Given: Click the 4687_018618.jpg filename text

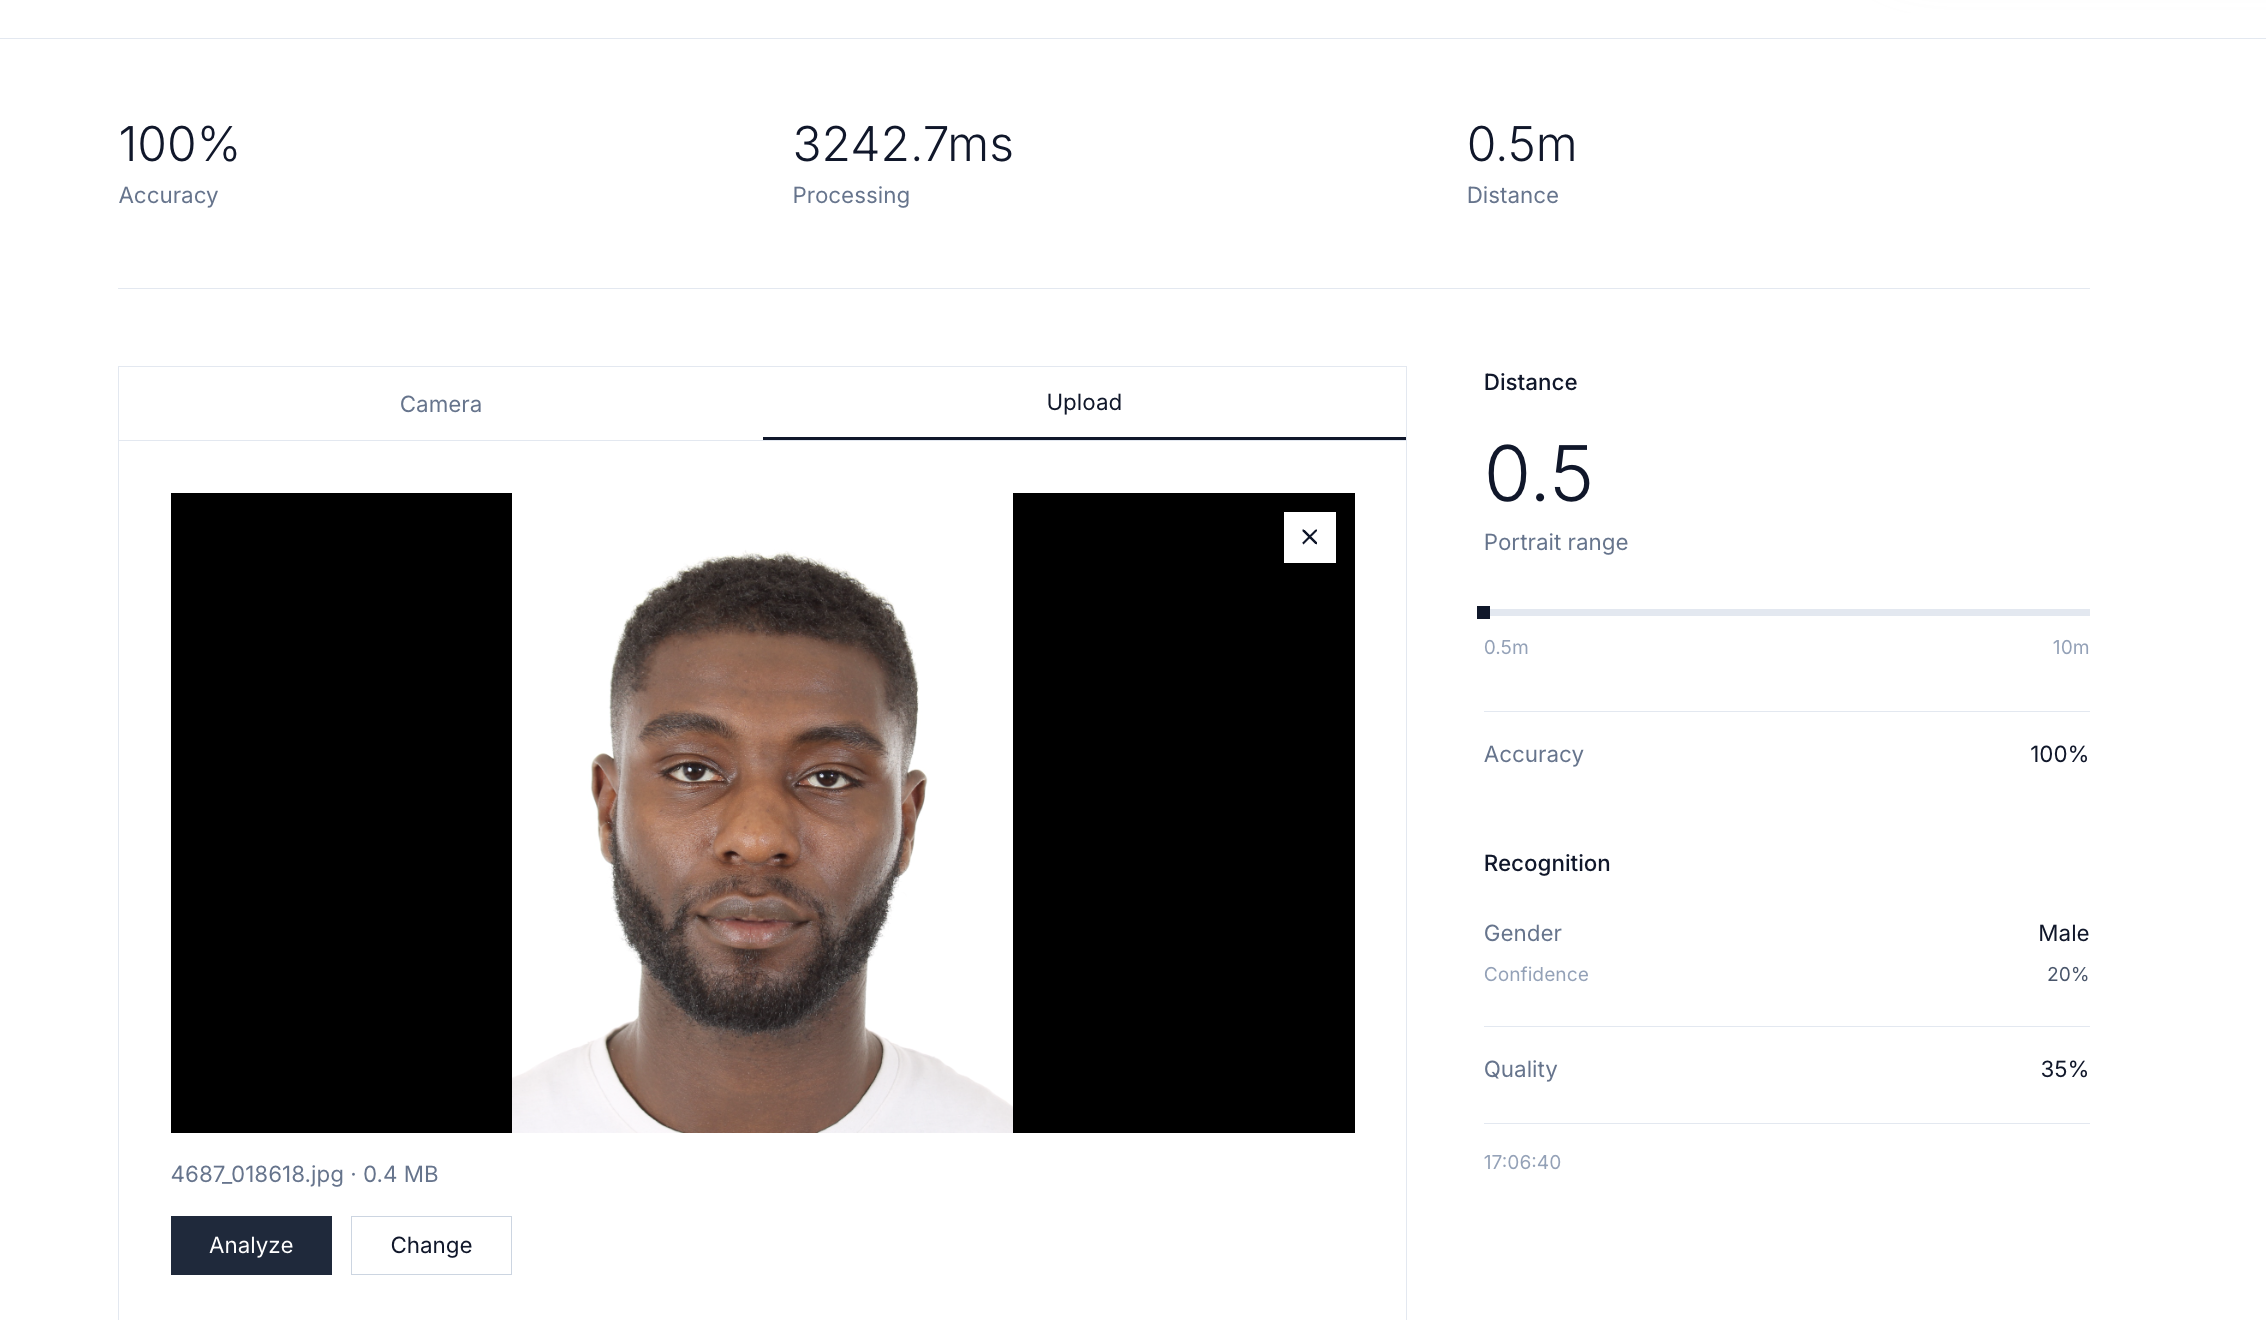Looking at the screenshot, I should point(257,1174).
